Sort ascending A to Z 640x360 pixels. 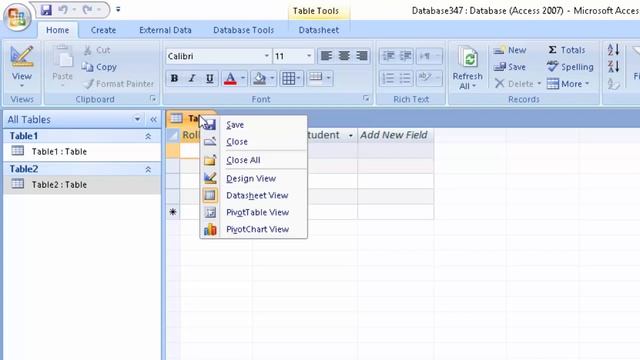click(613, 50)
